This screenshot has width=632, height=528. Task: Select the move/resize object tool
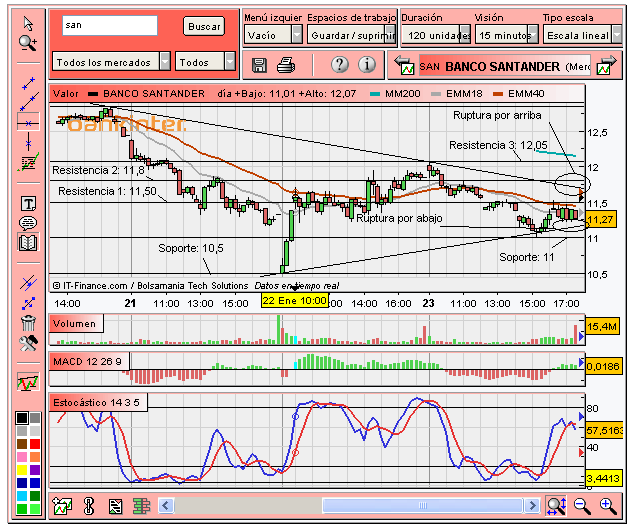28,303
